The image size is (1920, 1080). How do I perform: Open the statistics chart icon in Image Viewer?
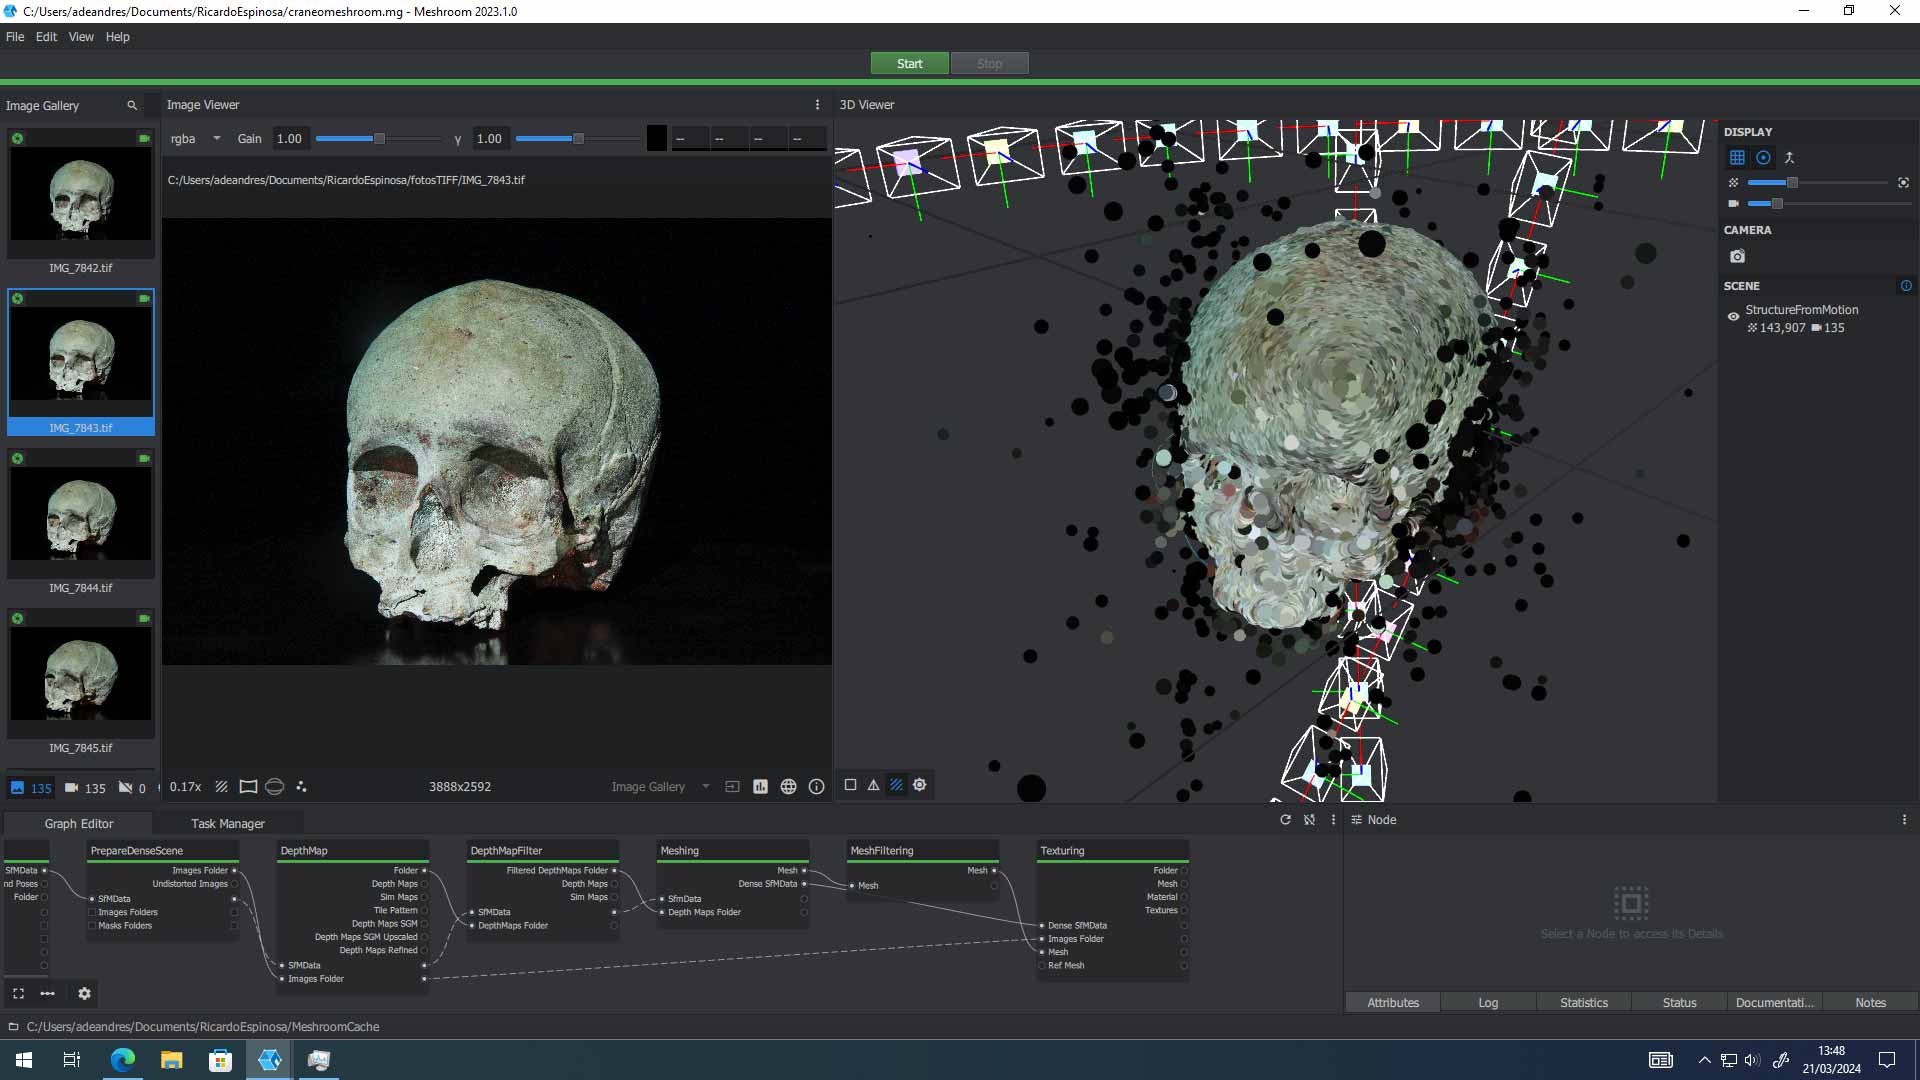click(x=760, y=787)
